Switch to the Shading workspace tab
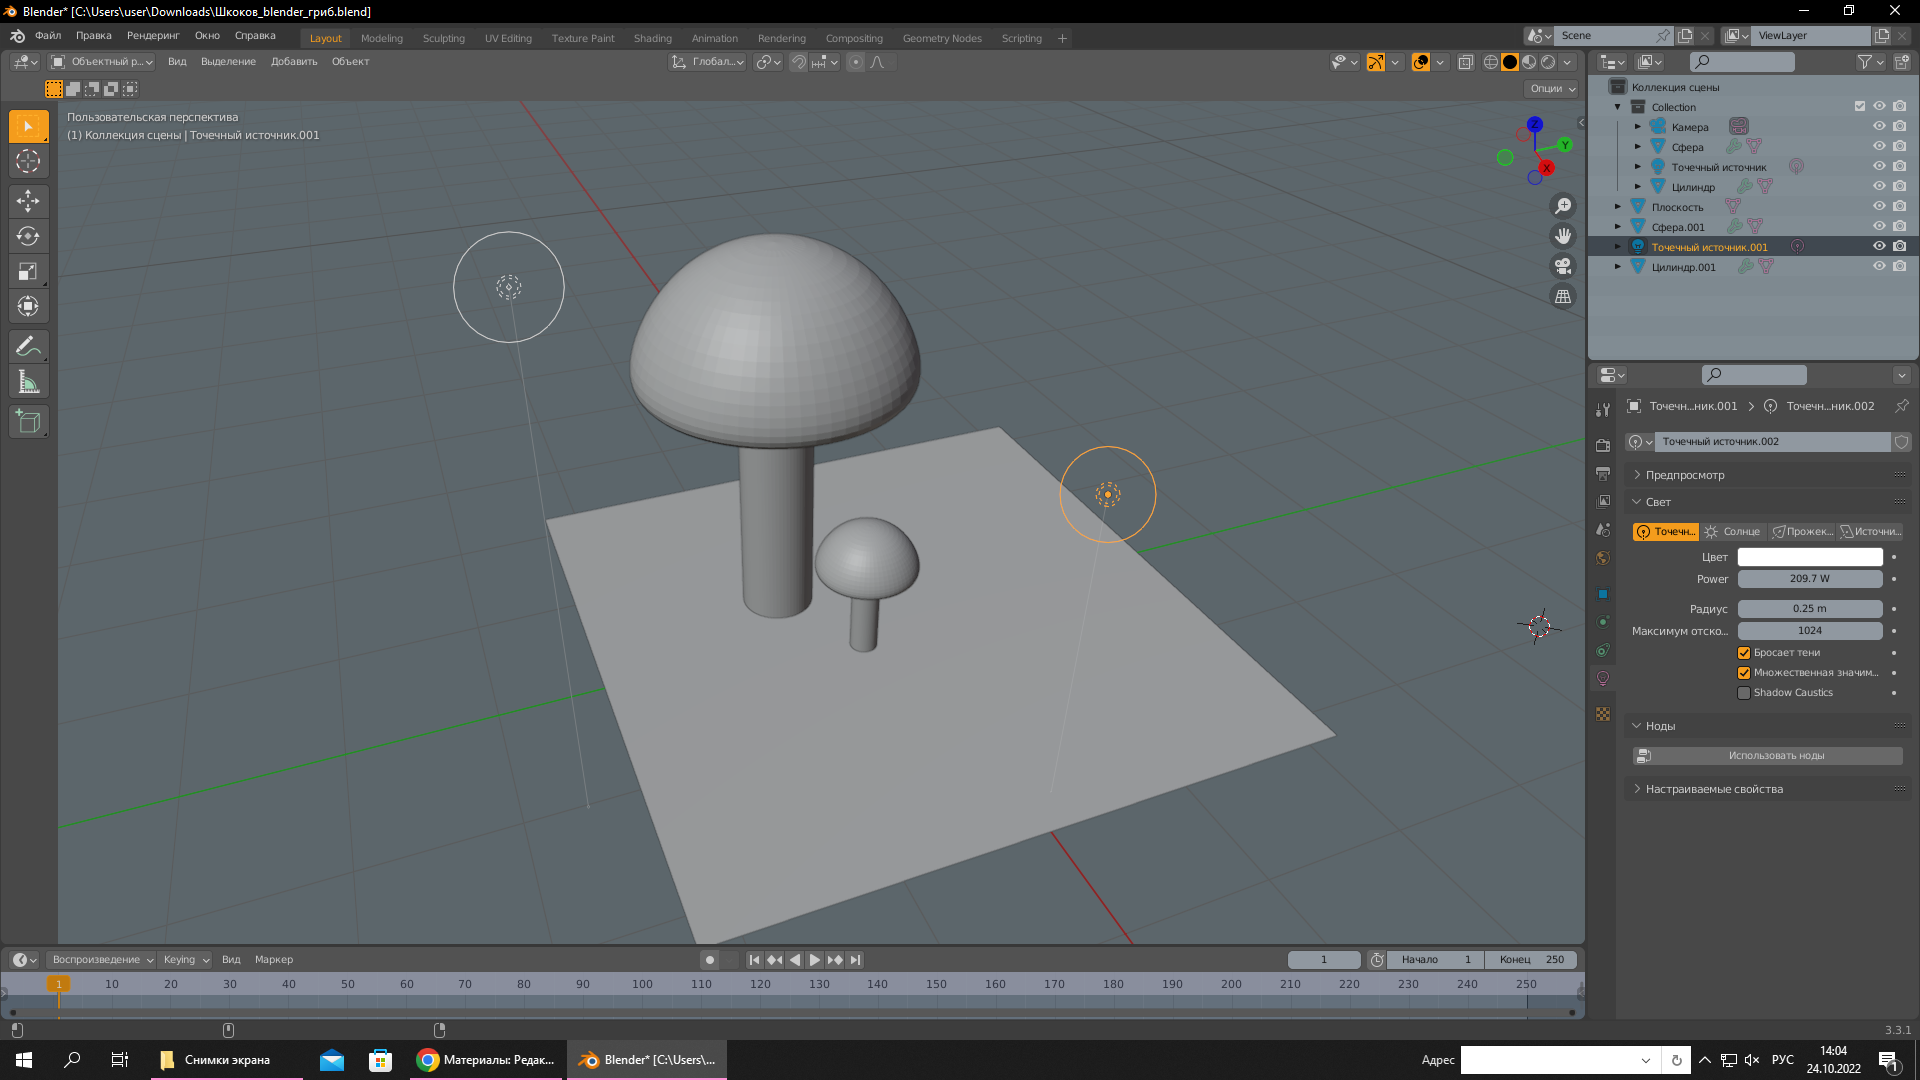Image resolution: width=1920 pixels, height=1080 pixels. (653, 38)
